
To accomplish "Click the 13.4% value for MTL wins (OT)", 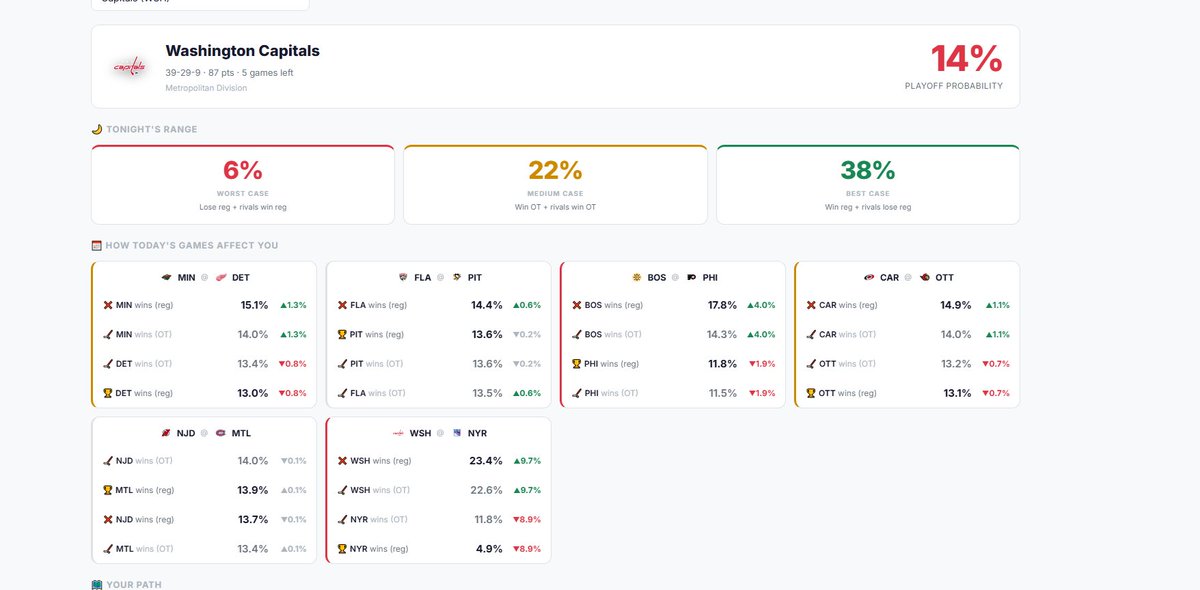I will pos(253,549).
